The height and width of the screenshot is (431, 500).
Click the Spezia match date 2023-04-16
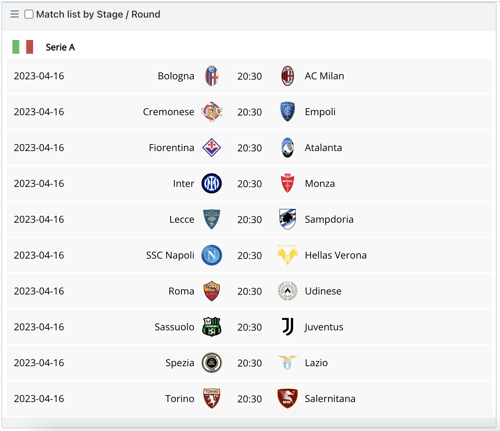(39, 363)
